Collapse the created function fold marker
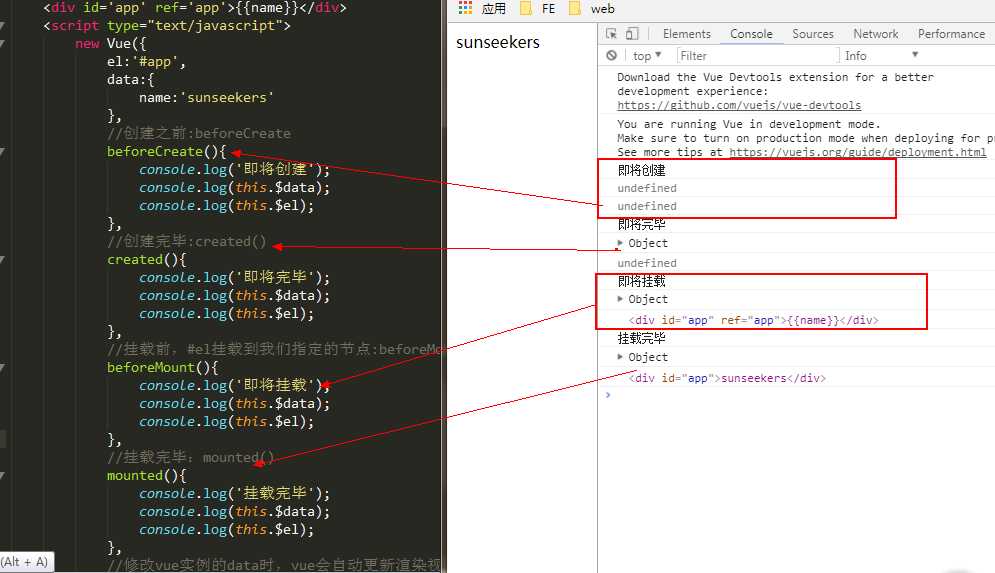 click(x=3, y=260)
